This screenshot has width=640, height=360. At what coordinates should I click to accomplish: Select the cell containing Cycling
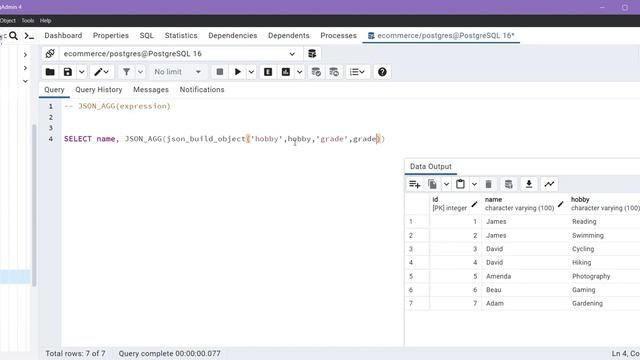coord(604,249)
